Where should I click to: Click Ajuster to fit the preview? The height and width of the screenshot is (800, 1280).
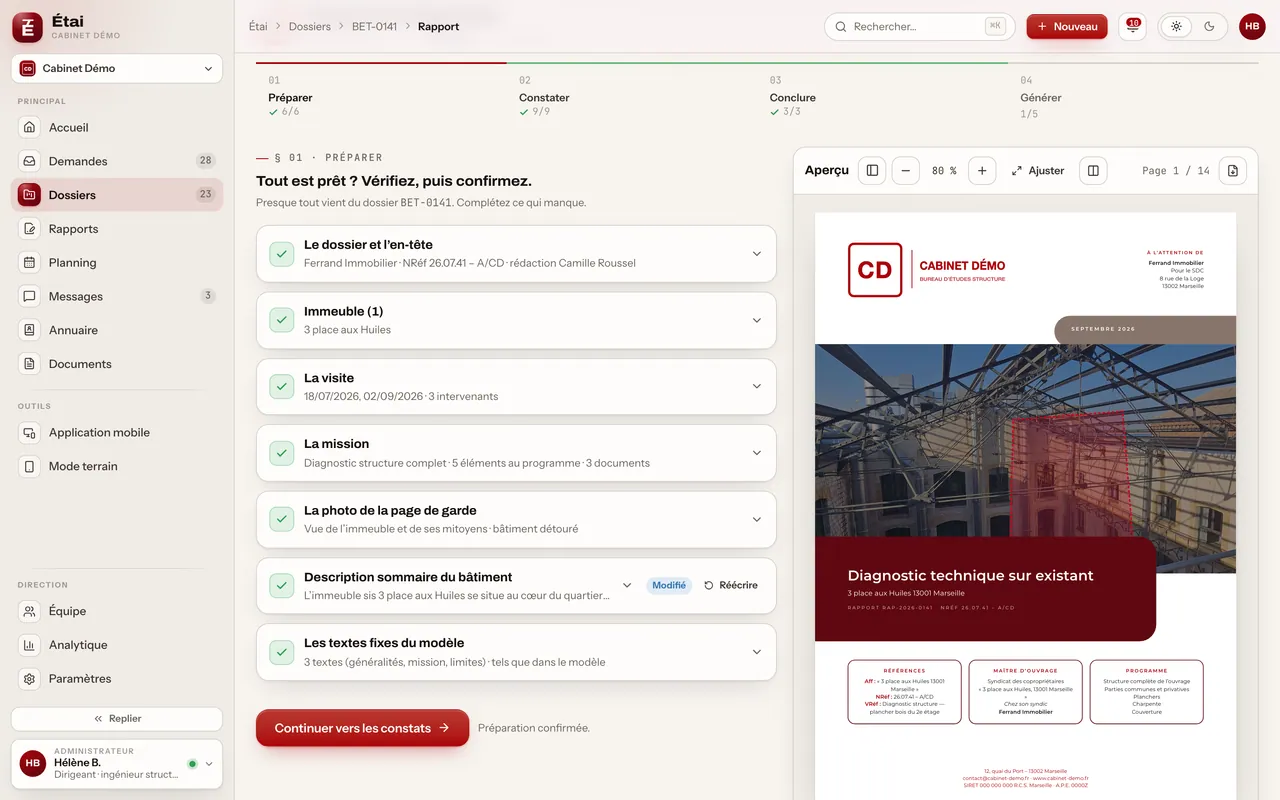1037,171
